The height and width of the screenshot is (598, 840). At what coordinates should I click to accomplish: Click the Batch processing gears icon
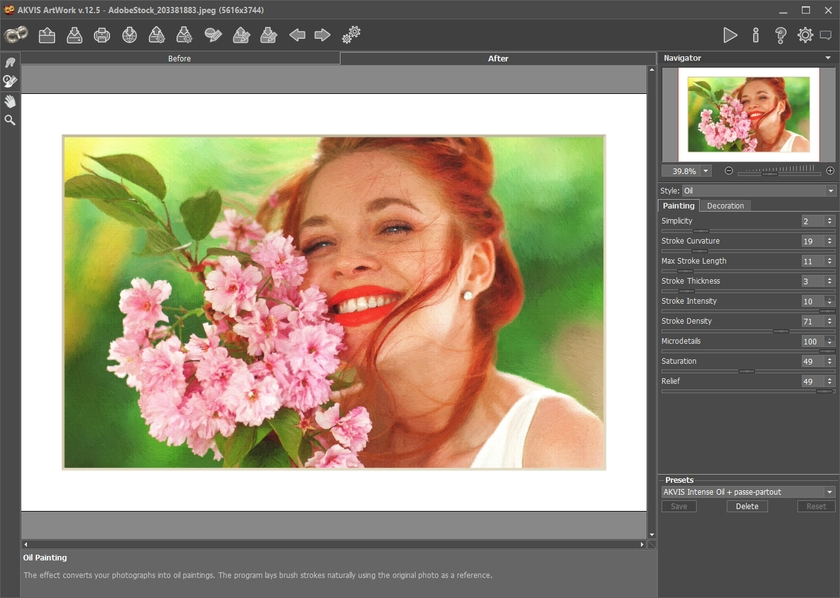(351, 35)
